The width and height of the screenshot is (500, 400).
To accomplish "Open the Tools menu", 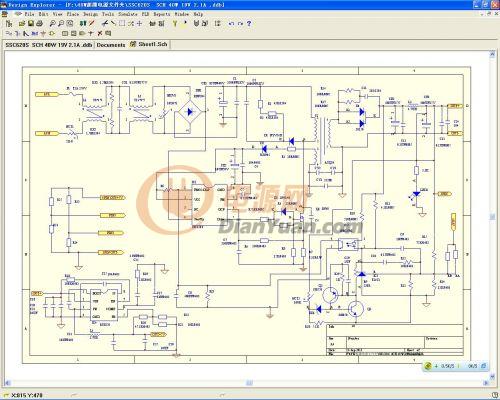I will 108,14.
